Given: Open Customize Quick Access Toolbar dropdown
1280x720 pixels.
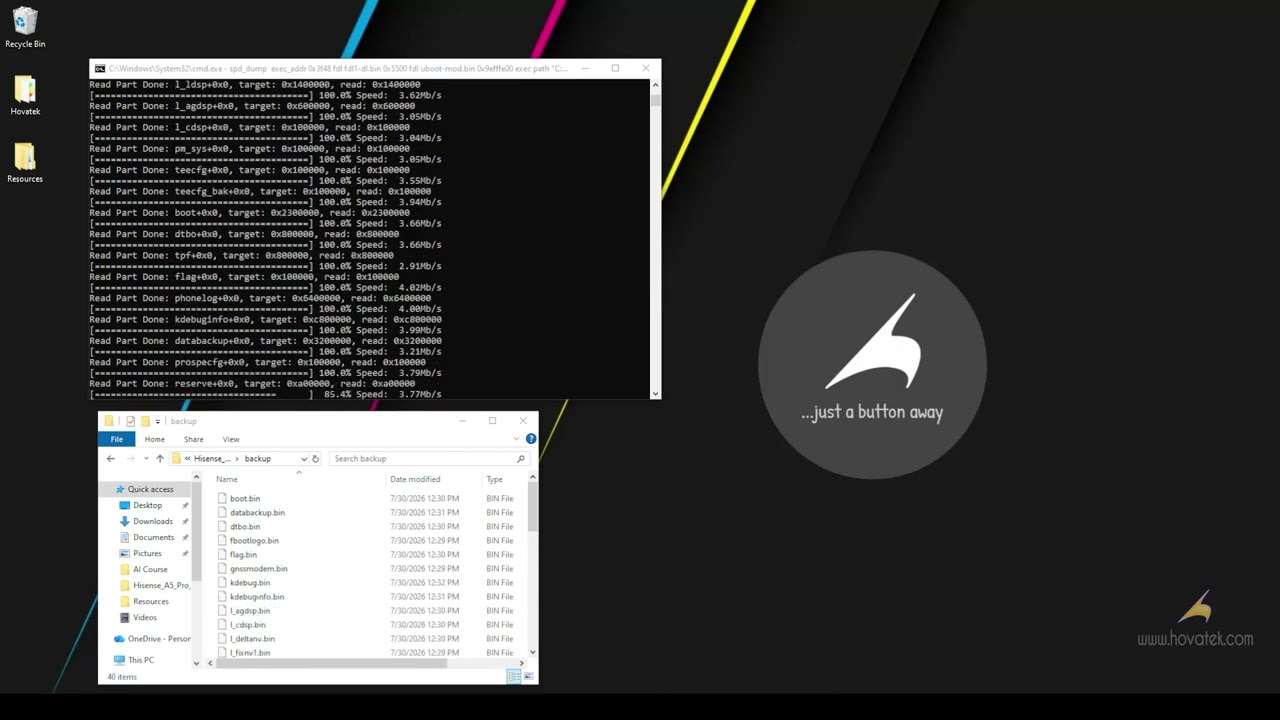Looking at the screenshot, I should click(158, 422).
